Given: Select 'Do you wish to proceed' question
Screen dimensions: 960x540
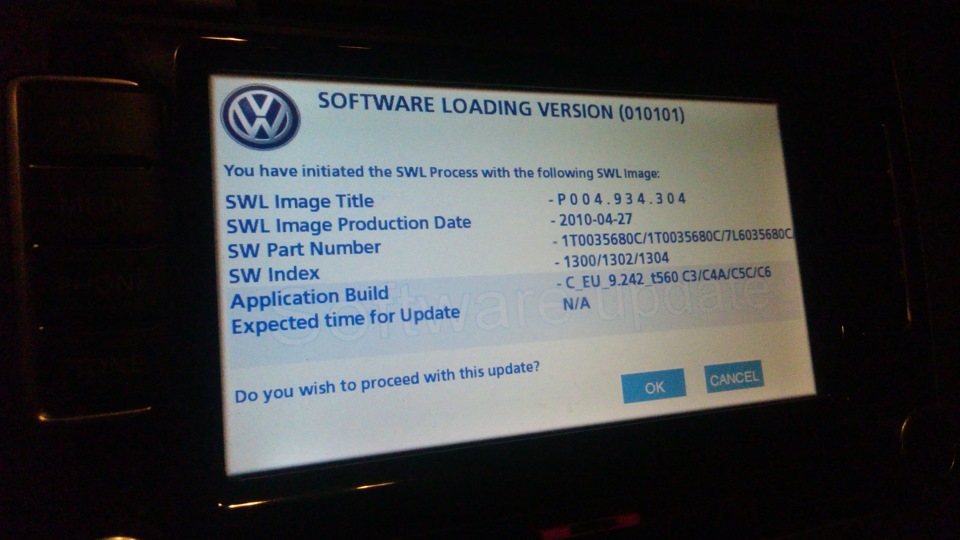Looking at the screenshot, I should point(387,383).
